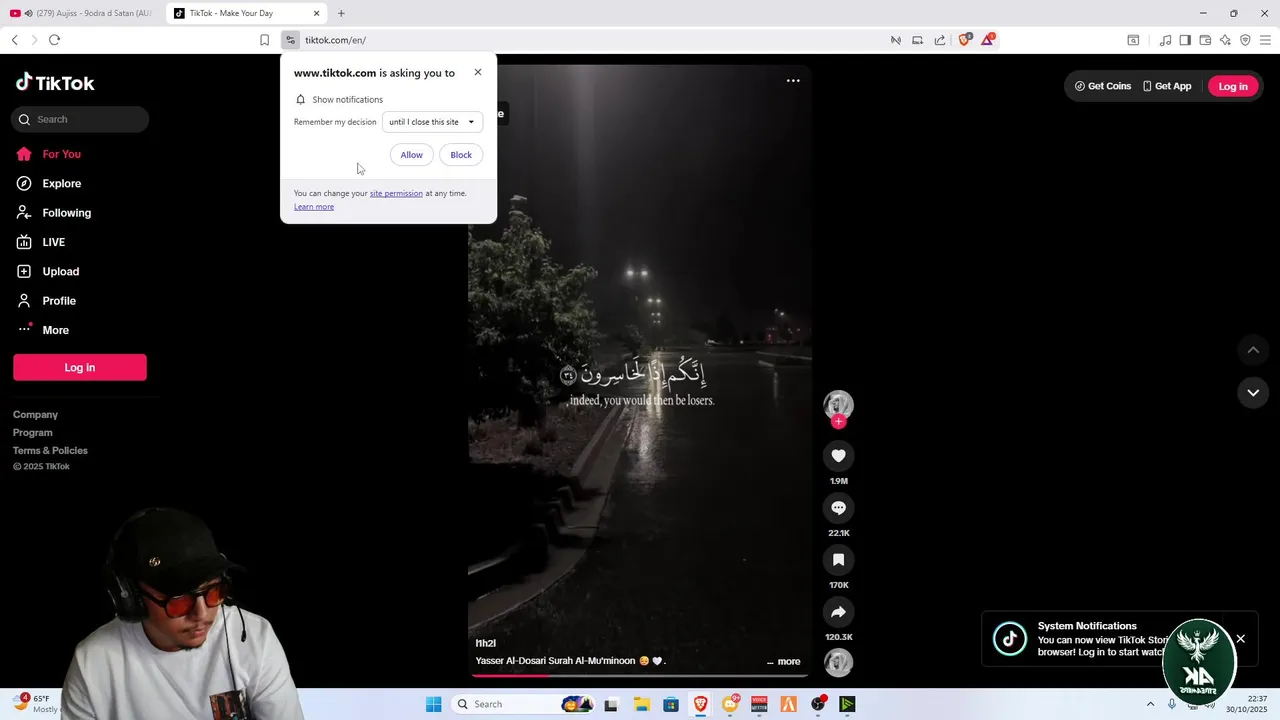Show hidden system tray icons

click(x=1149, y=704)
